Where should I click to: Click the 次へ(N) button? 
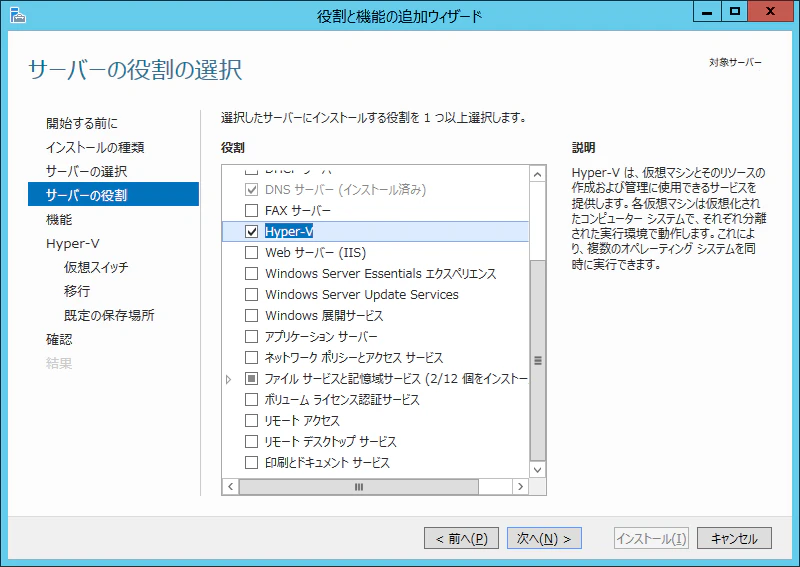pos(544,538)
